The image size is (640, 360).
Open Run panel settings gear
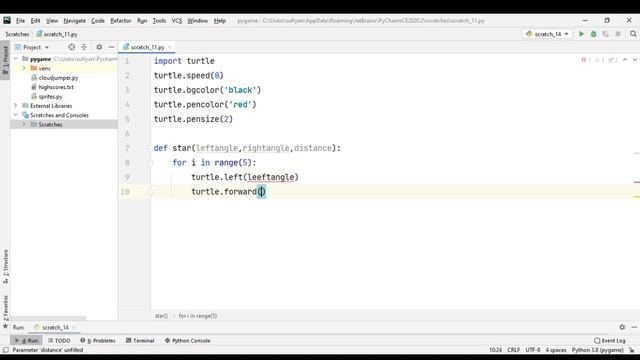pyautogui.click(x=622, y=327)
